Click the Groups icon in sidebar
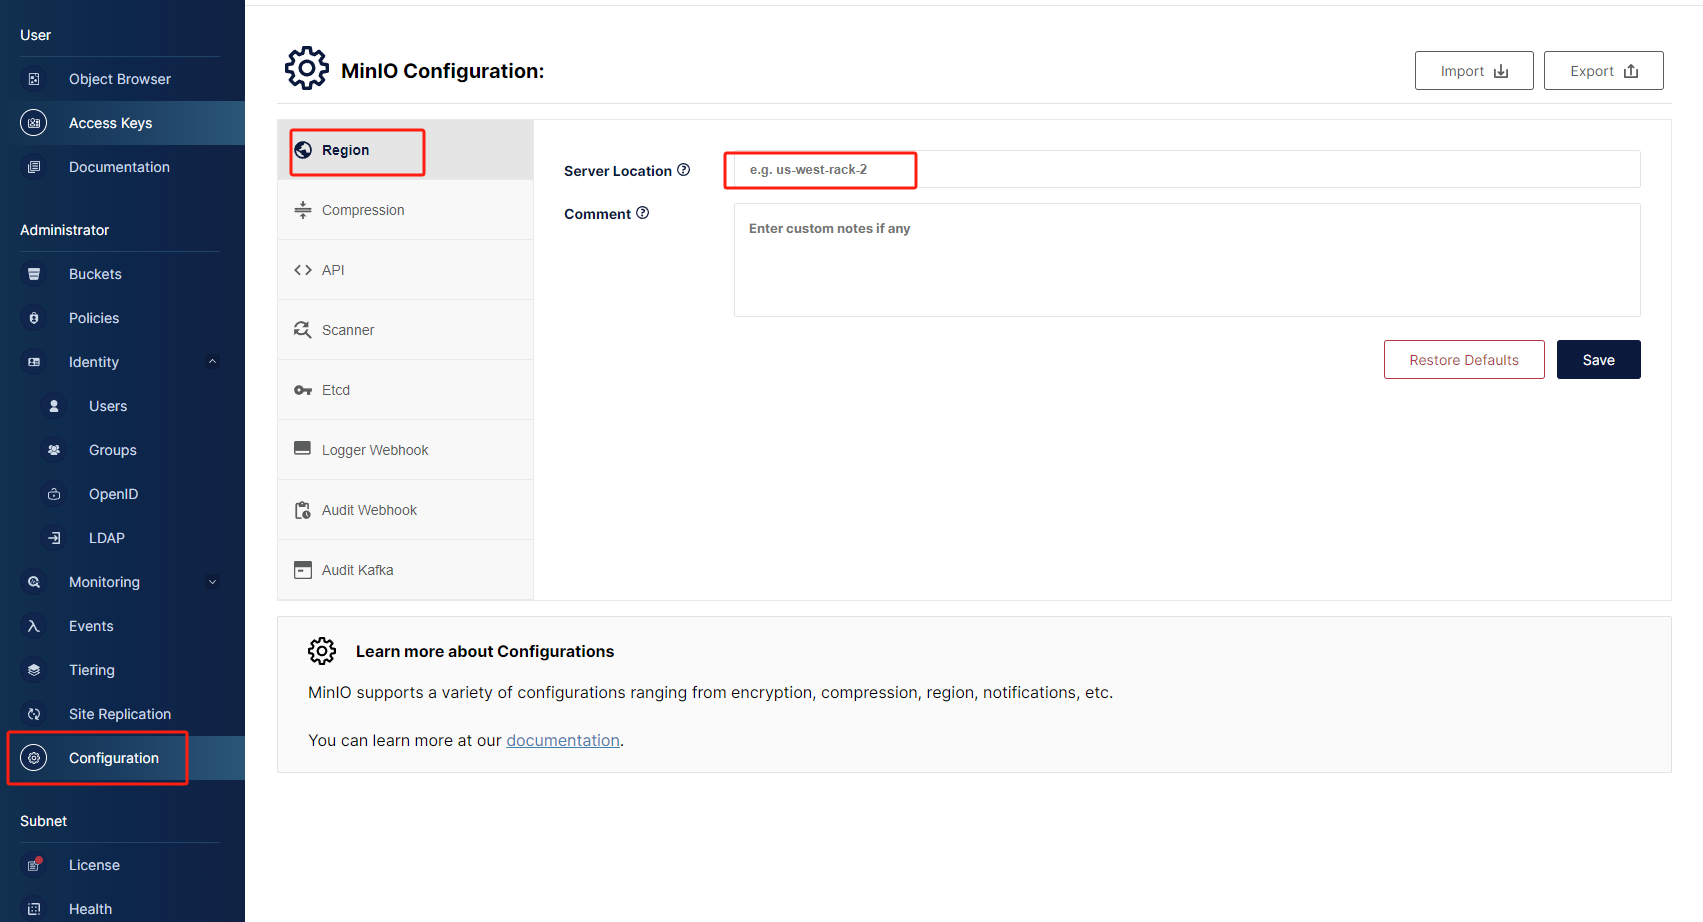1703x922 pixels. [x=54, y=450]
